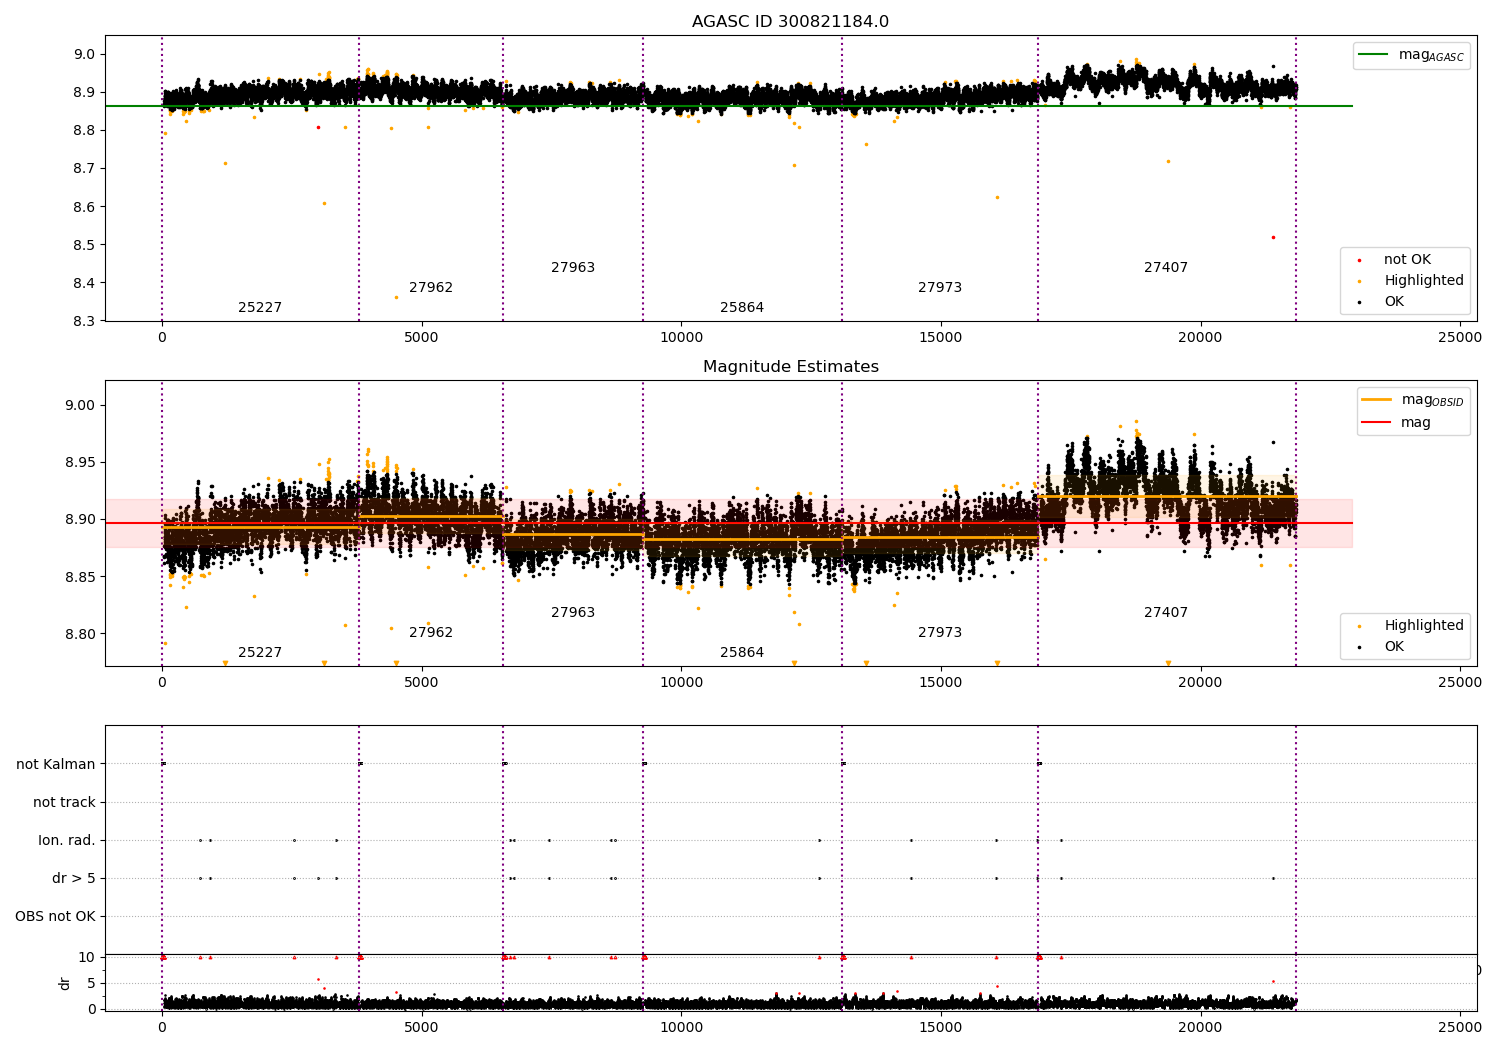Click the green line sample in mag AGASC legend

1374,55
